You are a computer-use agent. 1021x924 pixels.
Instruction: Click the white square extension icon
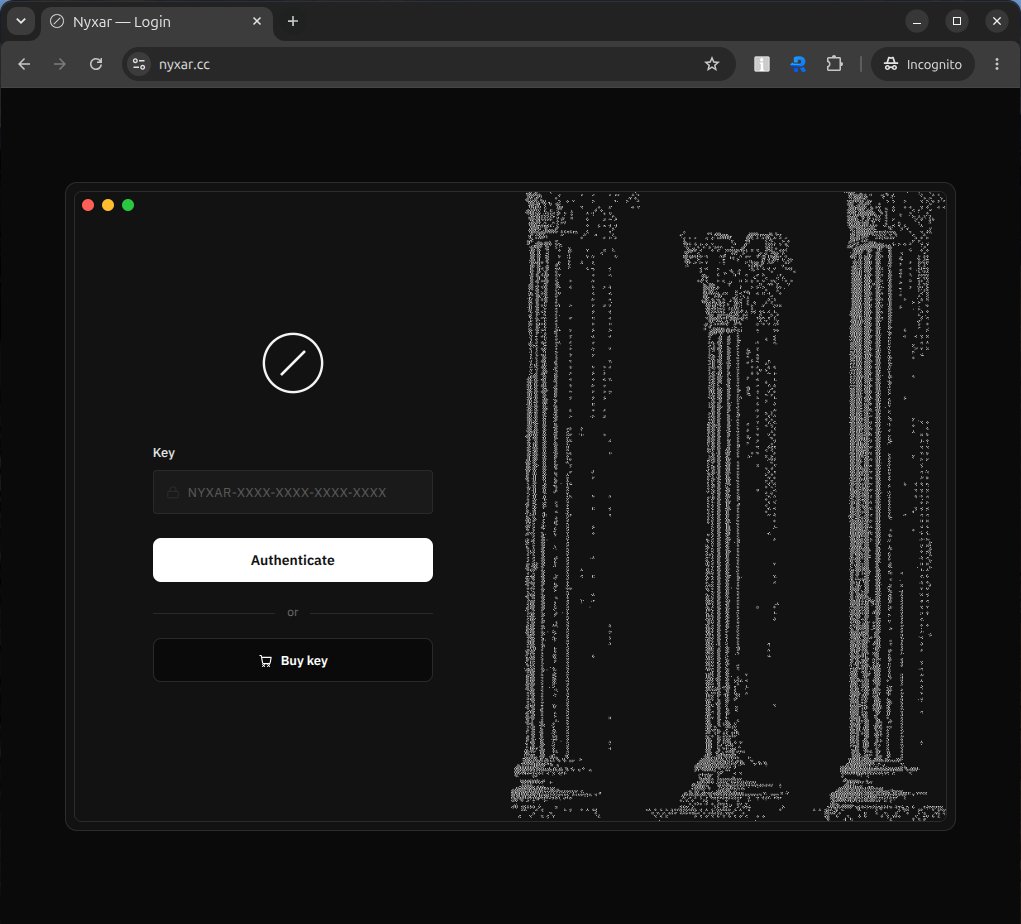tap(761, 64)
